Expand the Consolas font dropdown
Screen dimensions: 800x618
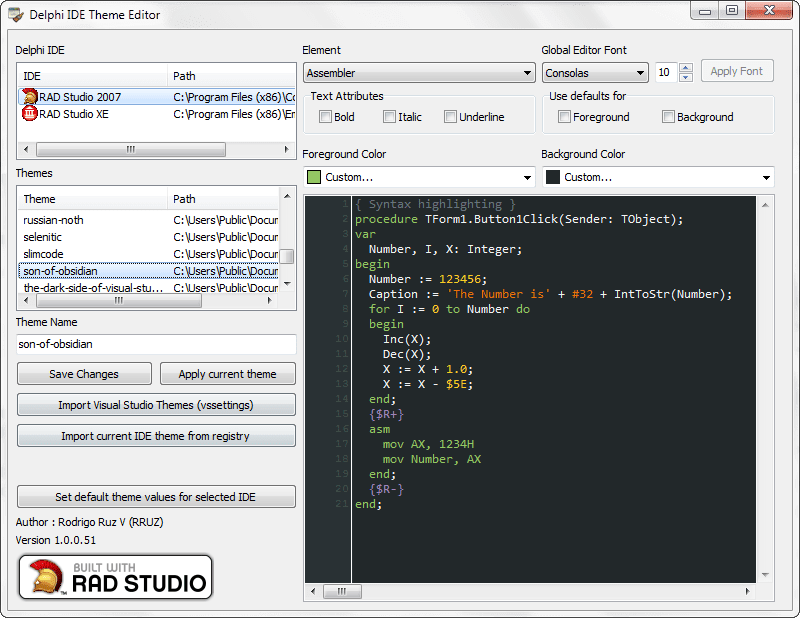tap(595, 73)
